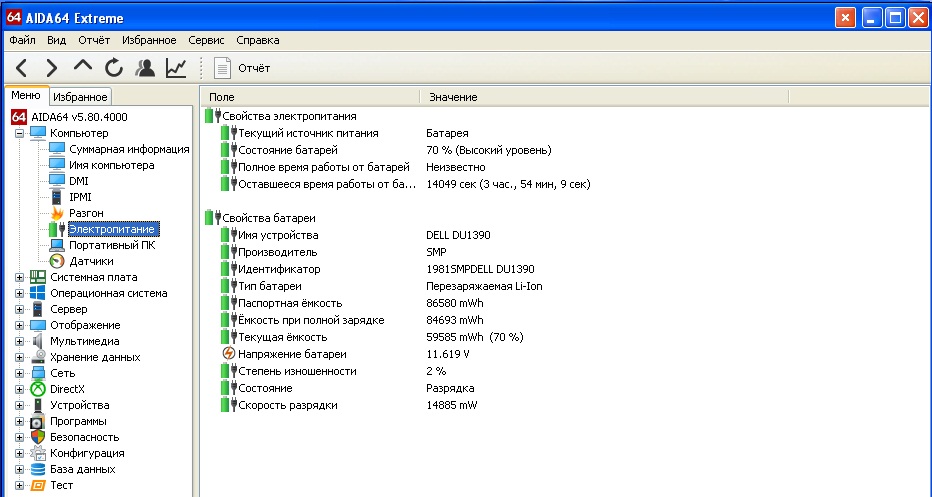This screenshot has height=497, width=932.
Task: Open the Сервис menu
Action: pos(206,40)
